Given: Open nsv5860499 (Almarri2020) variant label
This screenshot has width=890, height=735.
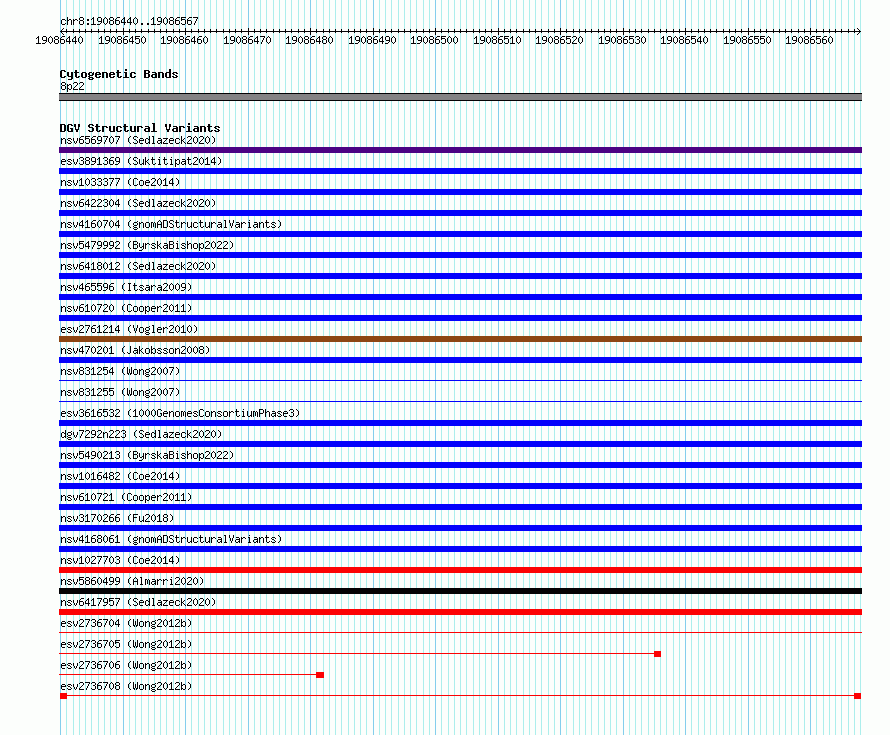Looking at the screenshot, I should click(132, 581).
